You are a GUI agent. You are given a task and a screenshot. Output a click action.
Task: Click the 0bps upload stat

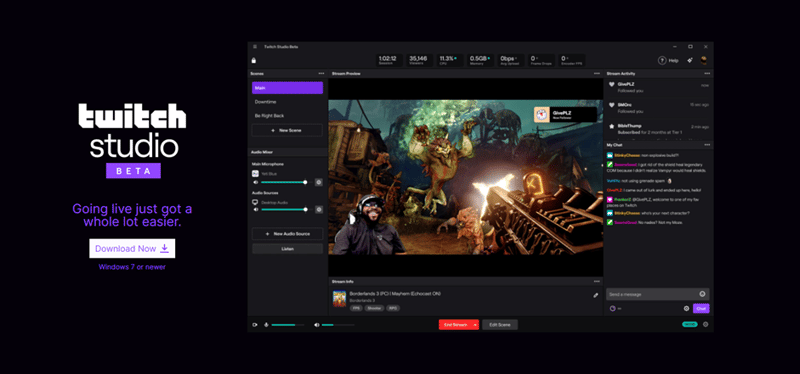(510, 60)
